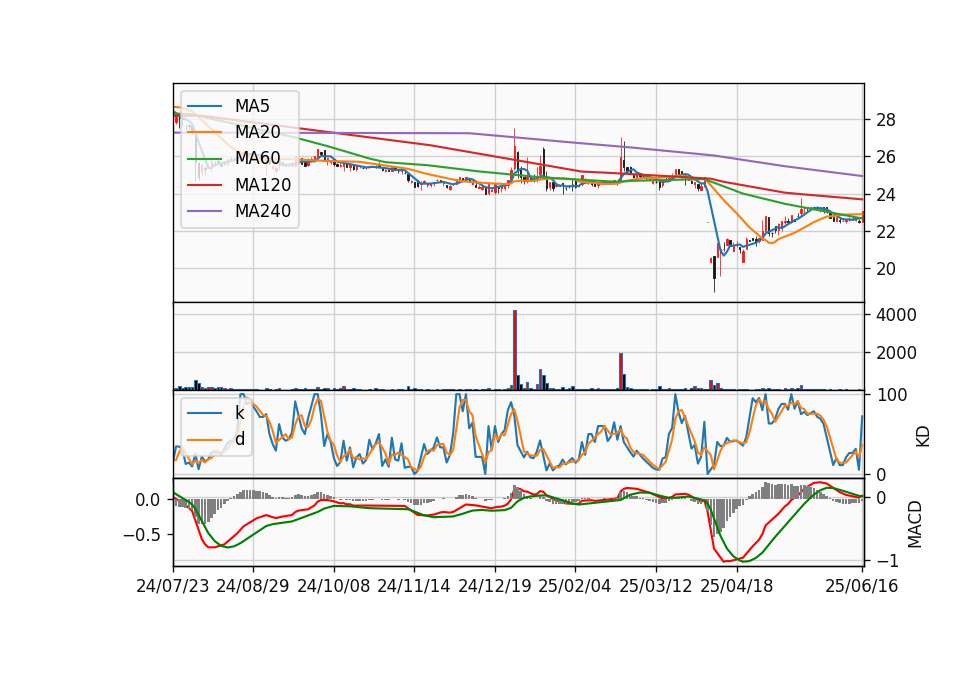
Task: Click the blue k legend line sample
Action: click(x=204, y=413)
